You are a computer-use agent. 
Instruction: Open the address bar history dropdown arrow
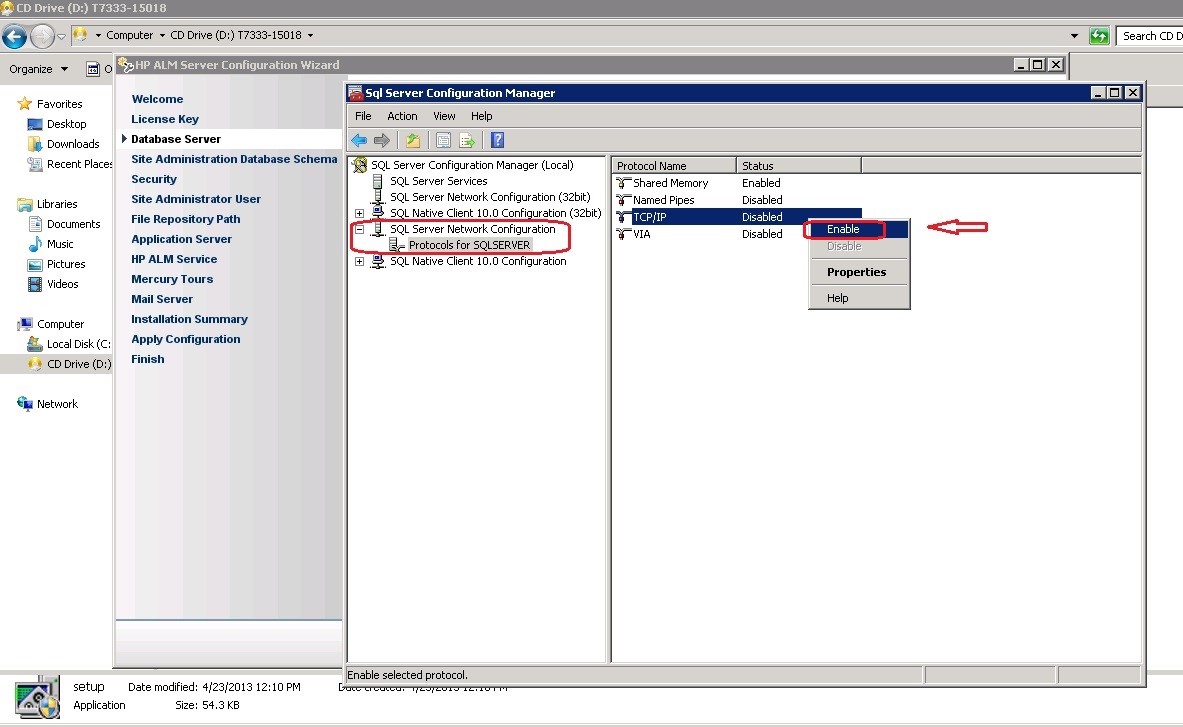coord(1074,35)
